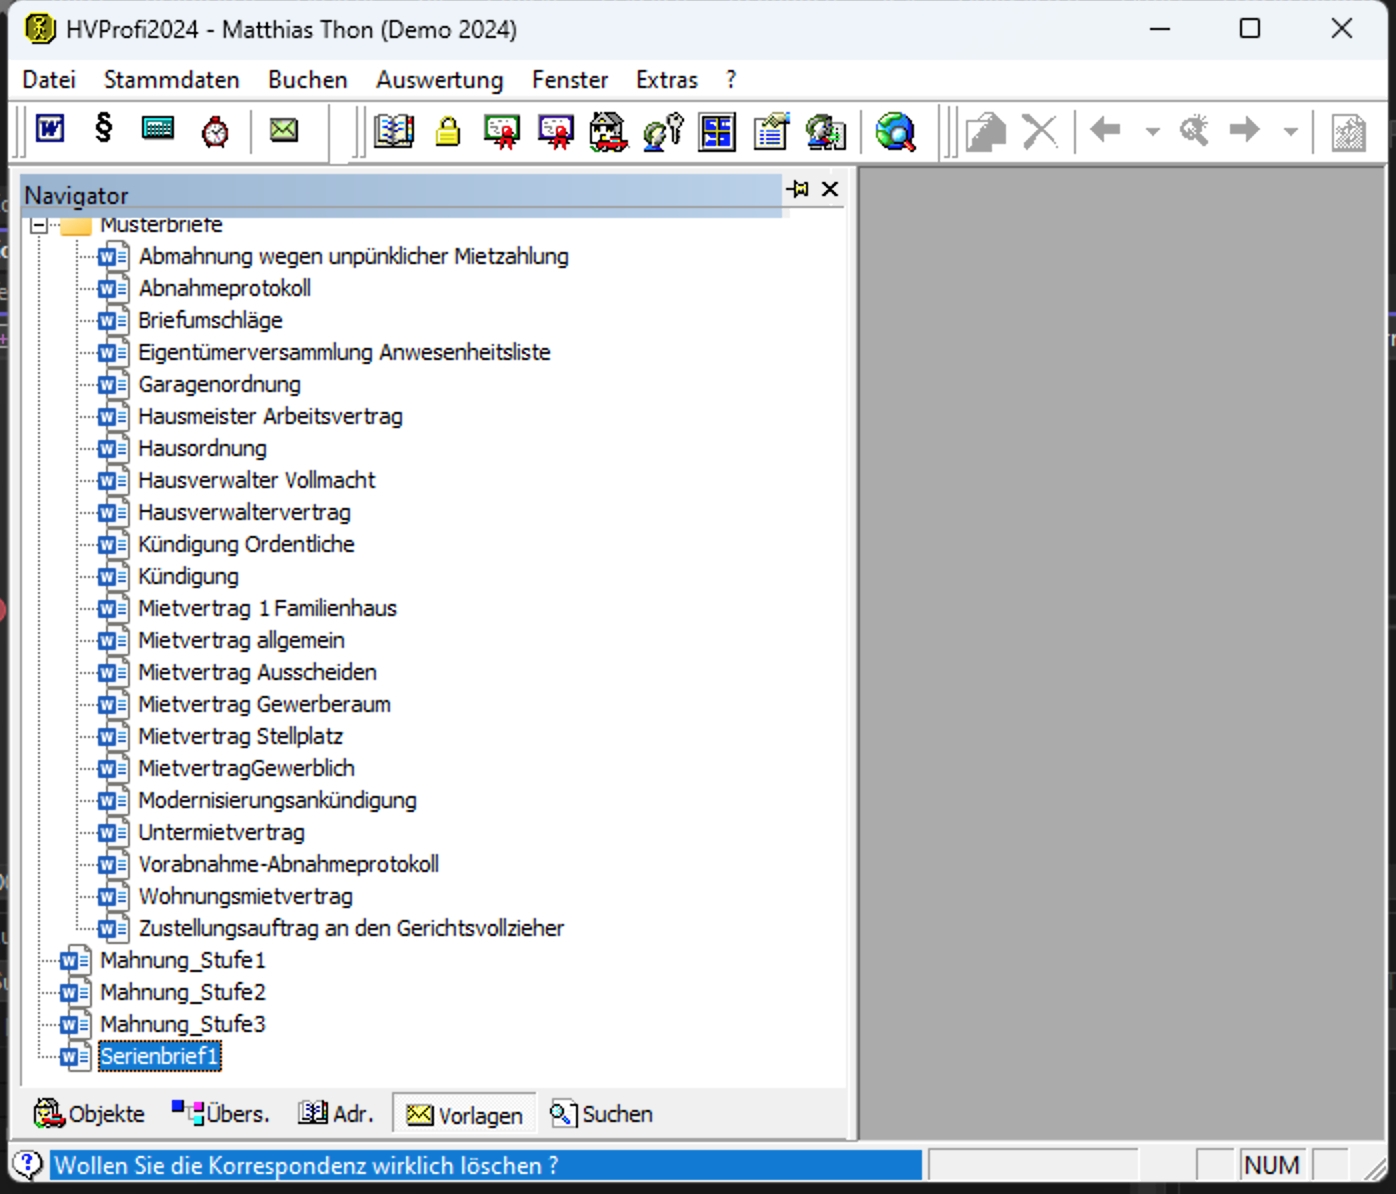Image resolution: width=1396 pixels, height=1194 pixels.
Task: Click the gray back arrow
Action: 1105,129
